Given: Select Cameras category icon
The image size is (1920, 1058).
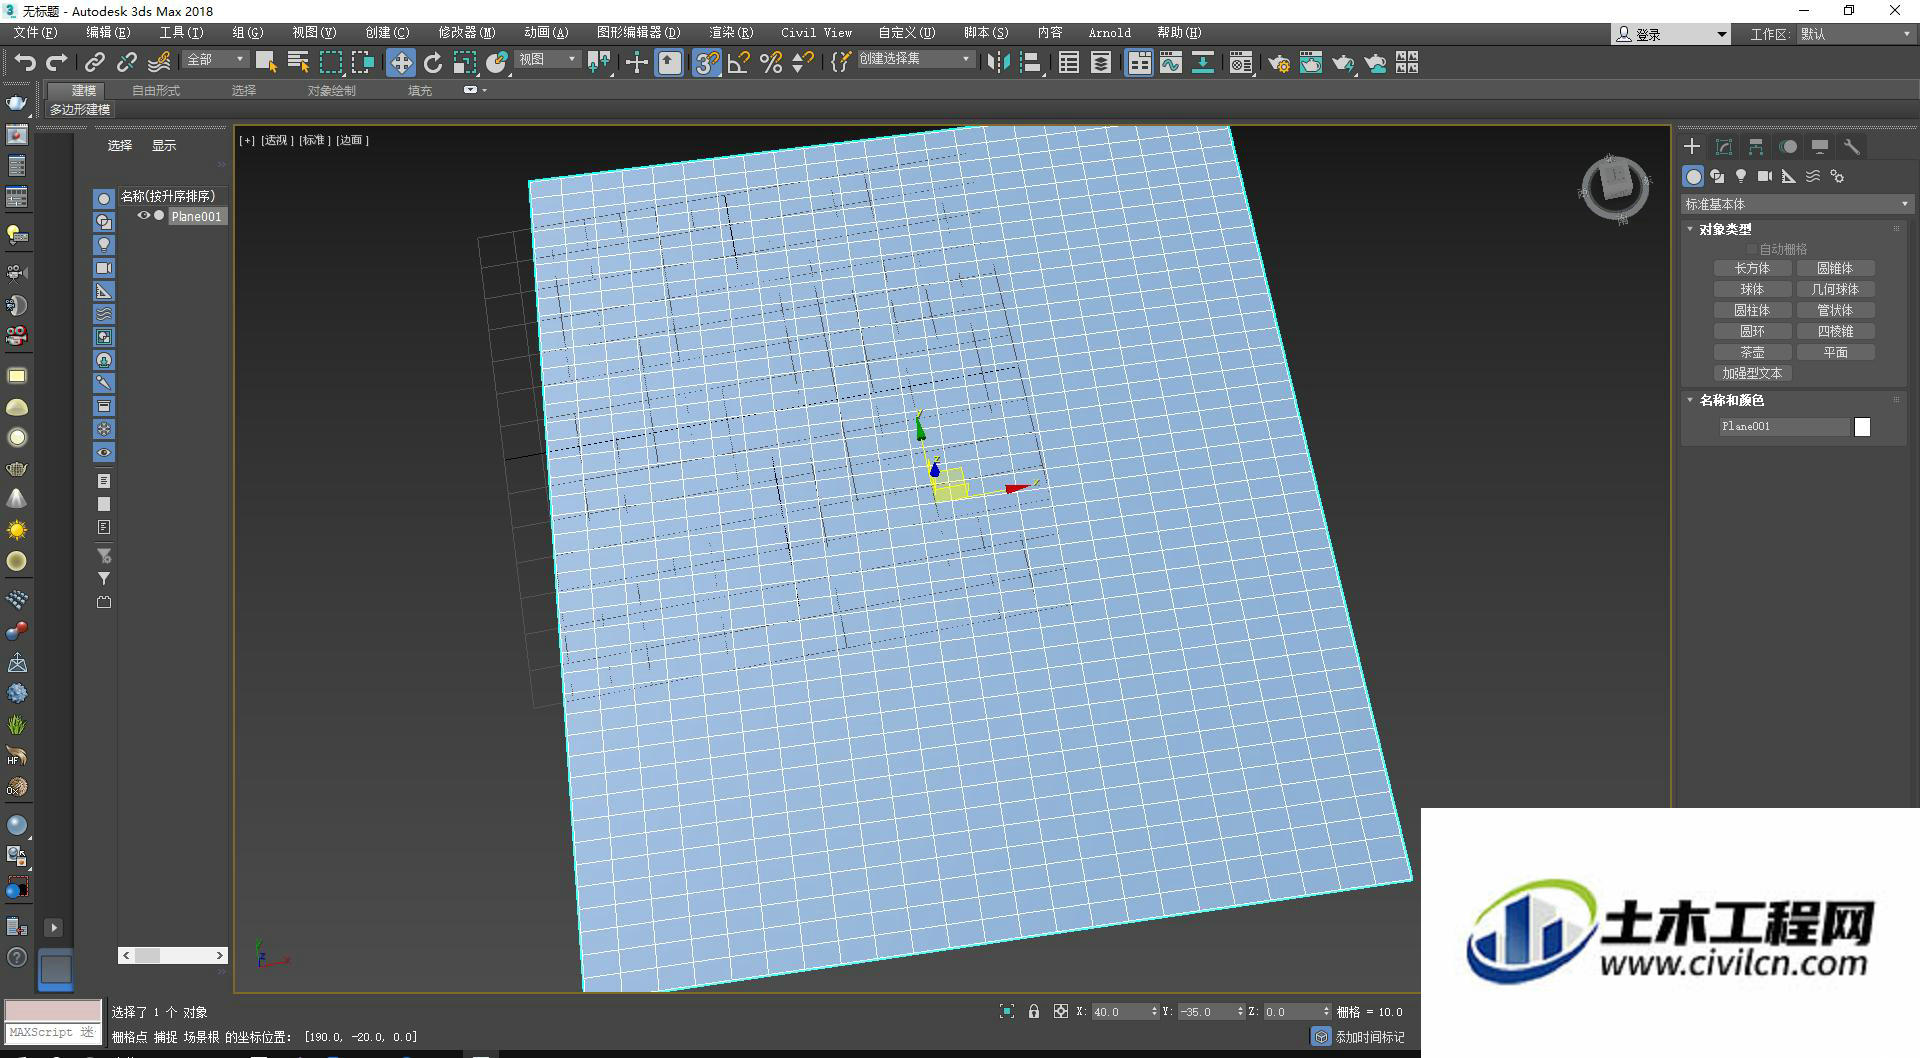Looking at the screenshot, I should 1765,176.
